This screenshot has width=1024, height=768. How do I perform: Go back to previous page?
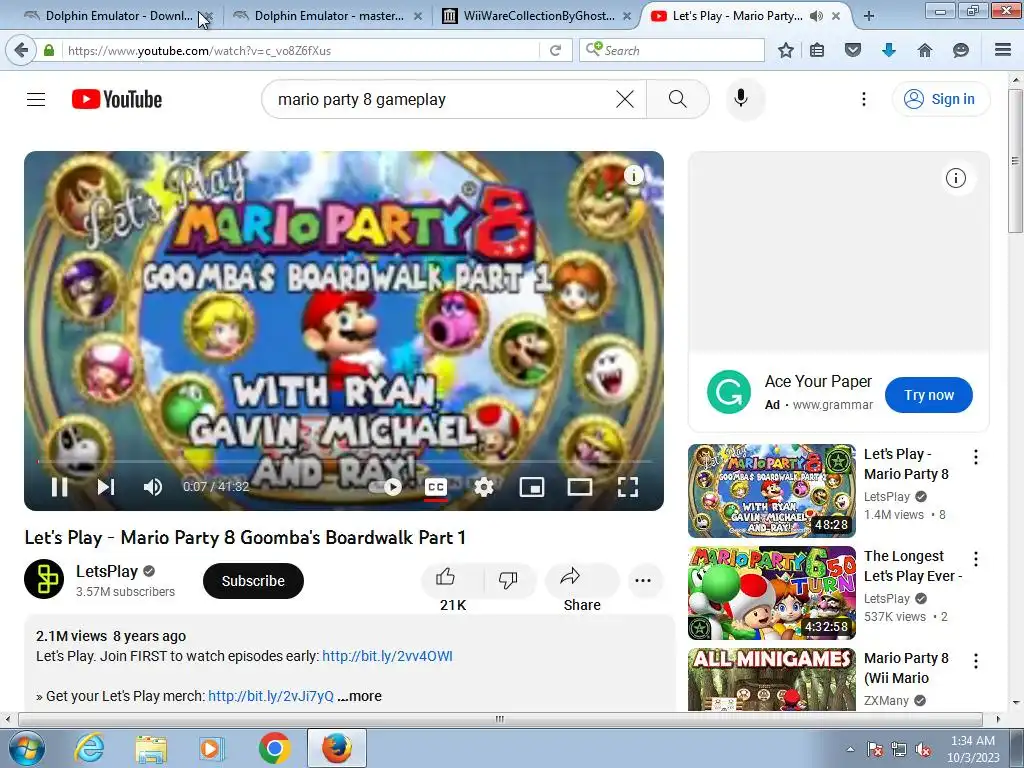(21, 50)
